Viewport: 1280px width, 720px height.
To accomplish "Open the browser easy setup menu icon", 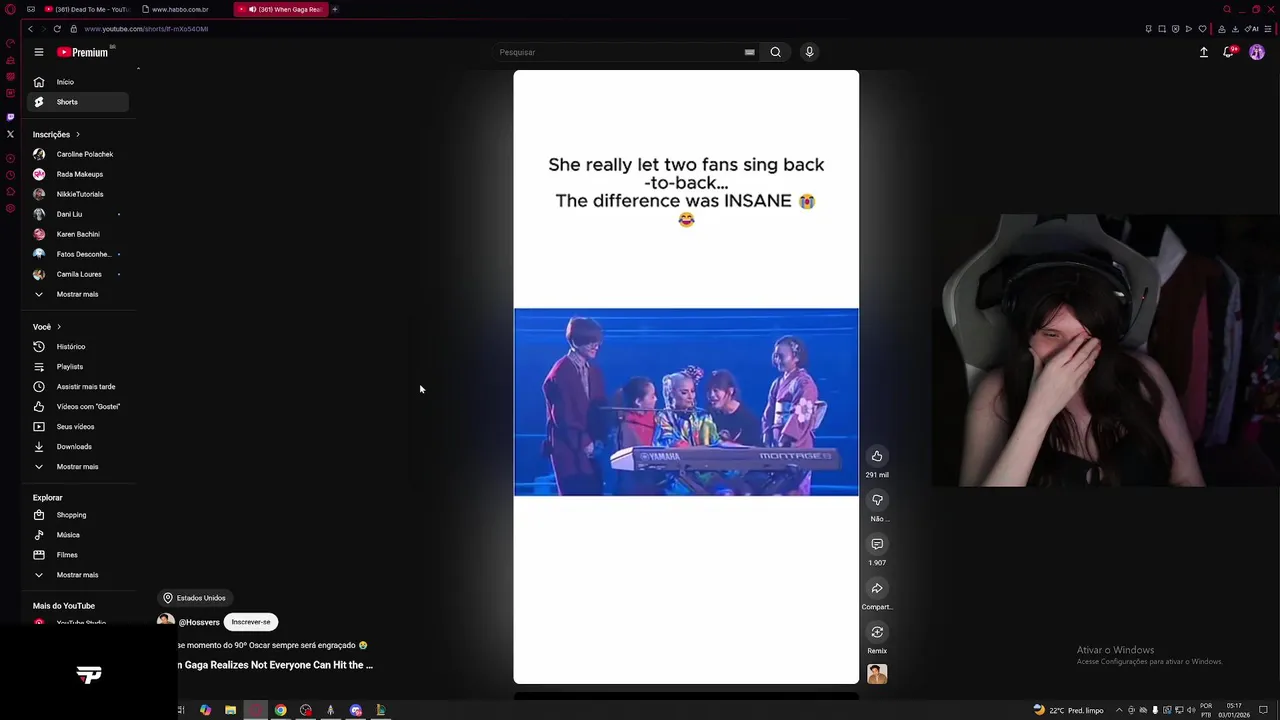I will (1267, 29).
